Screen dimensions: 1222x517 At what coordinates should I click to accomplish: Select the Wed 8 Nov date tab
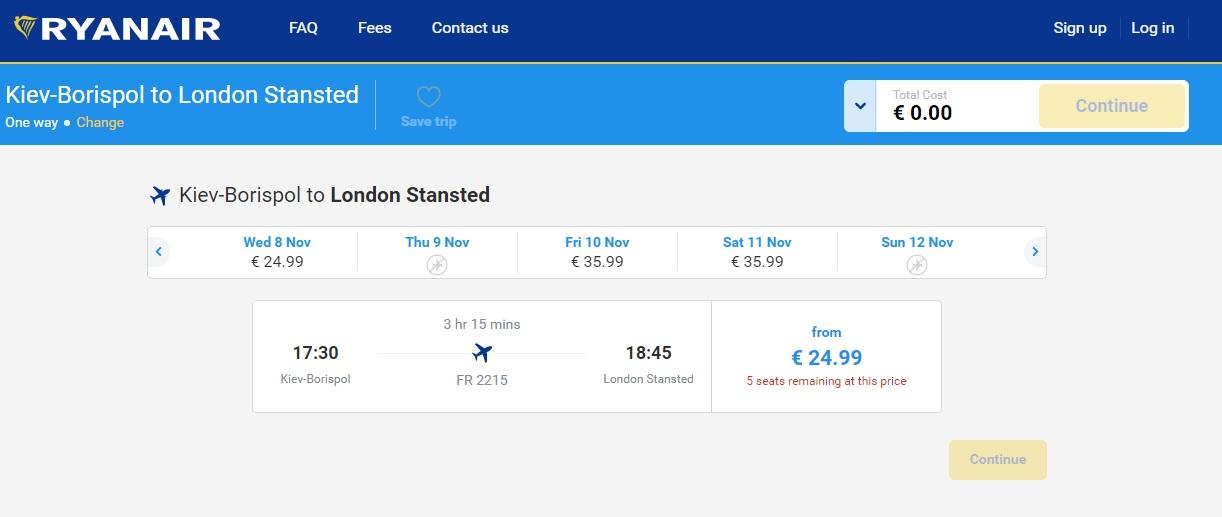(277, 252)
